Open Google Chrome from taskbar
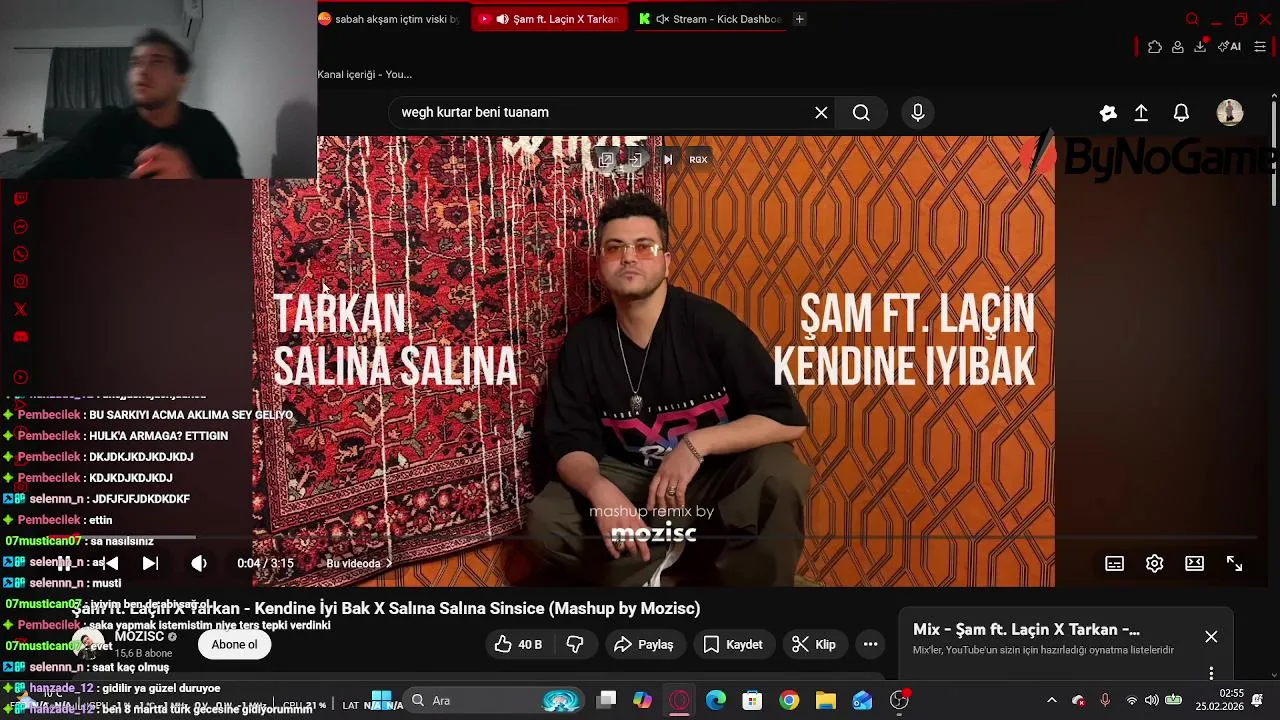This screenshot has width=1280, height=720. [x=789, y=701]
